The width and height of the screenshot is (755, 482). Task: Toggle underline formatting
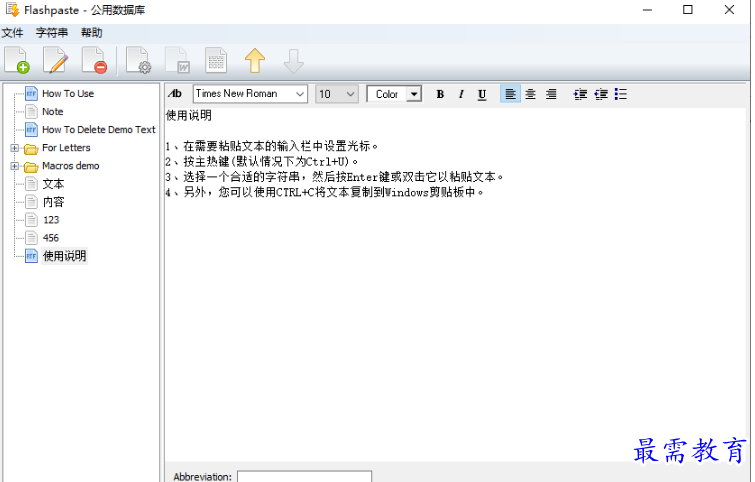click(x=482, y=94)
